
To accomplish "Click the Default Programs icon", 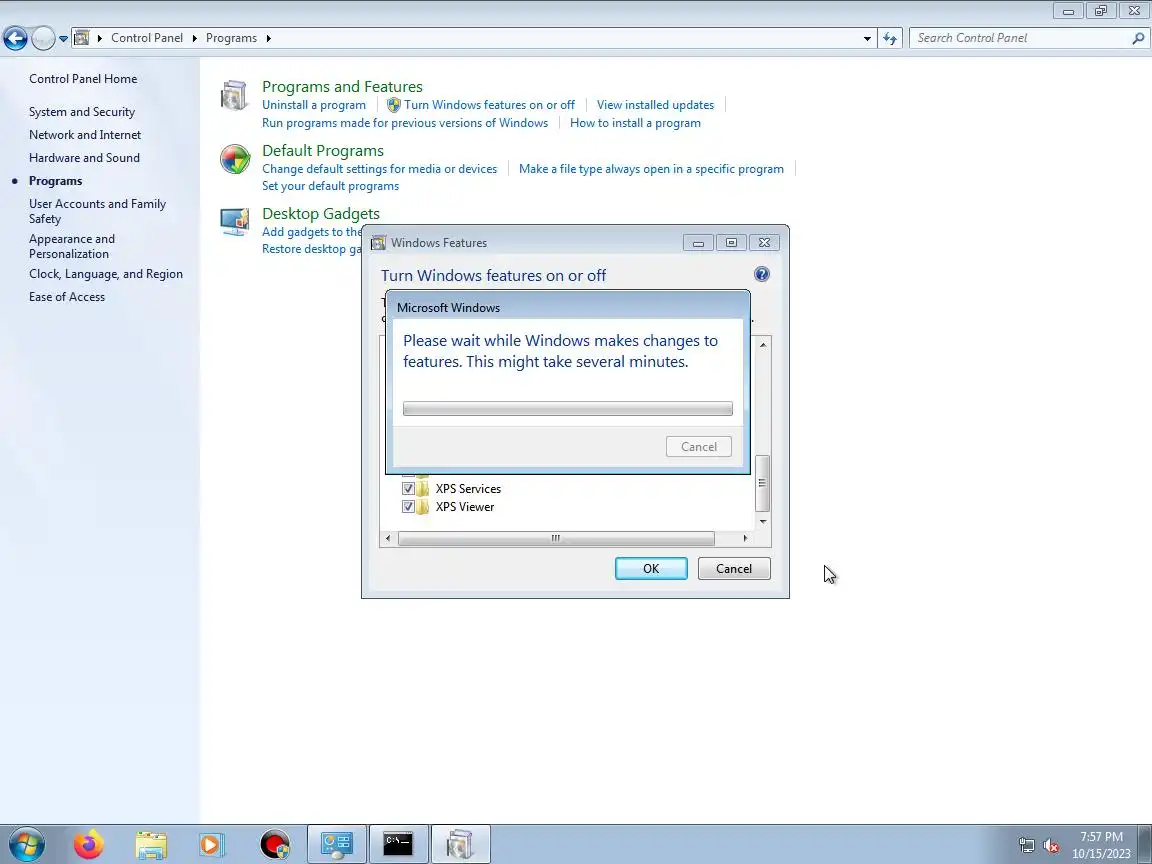I will 235,159.
